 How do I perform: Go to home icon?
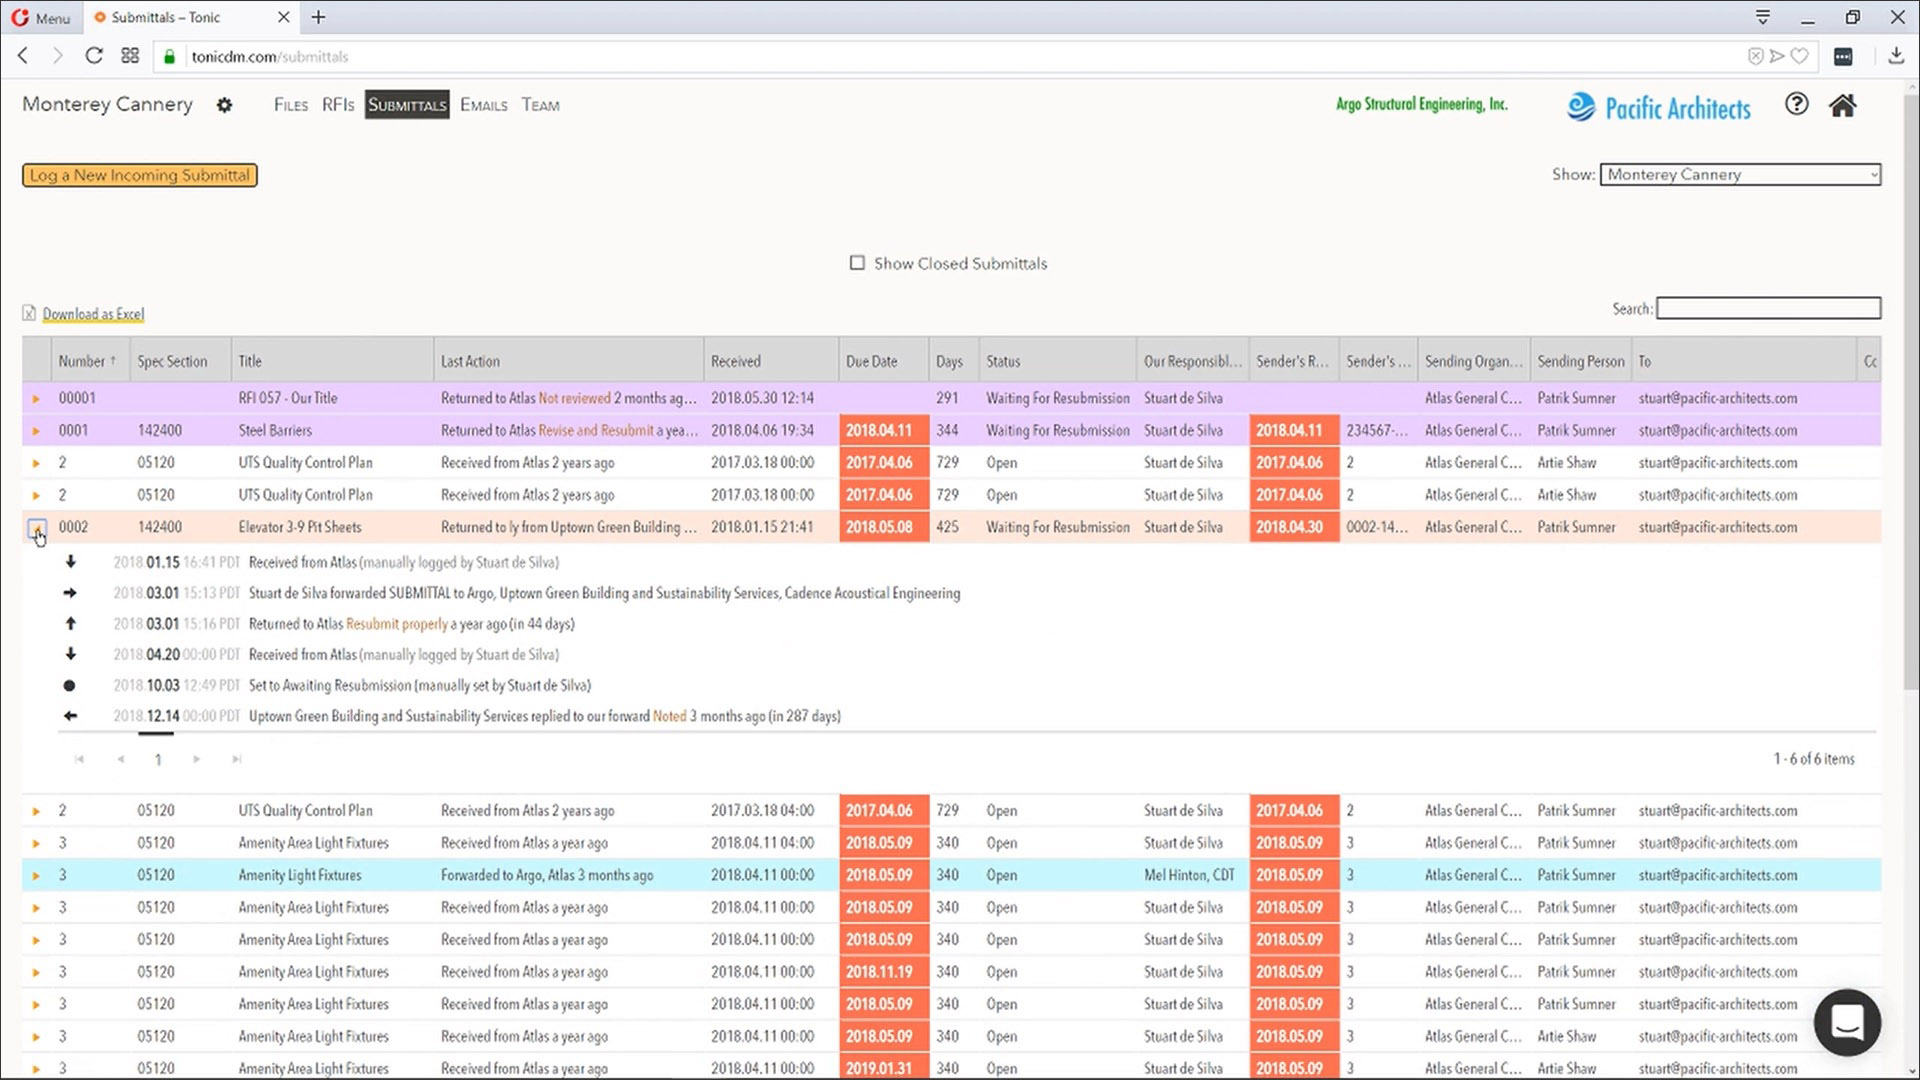[1842, 105]
